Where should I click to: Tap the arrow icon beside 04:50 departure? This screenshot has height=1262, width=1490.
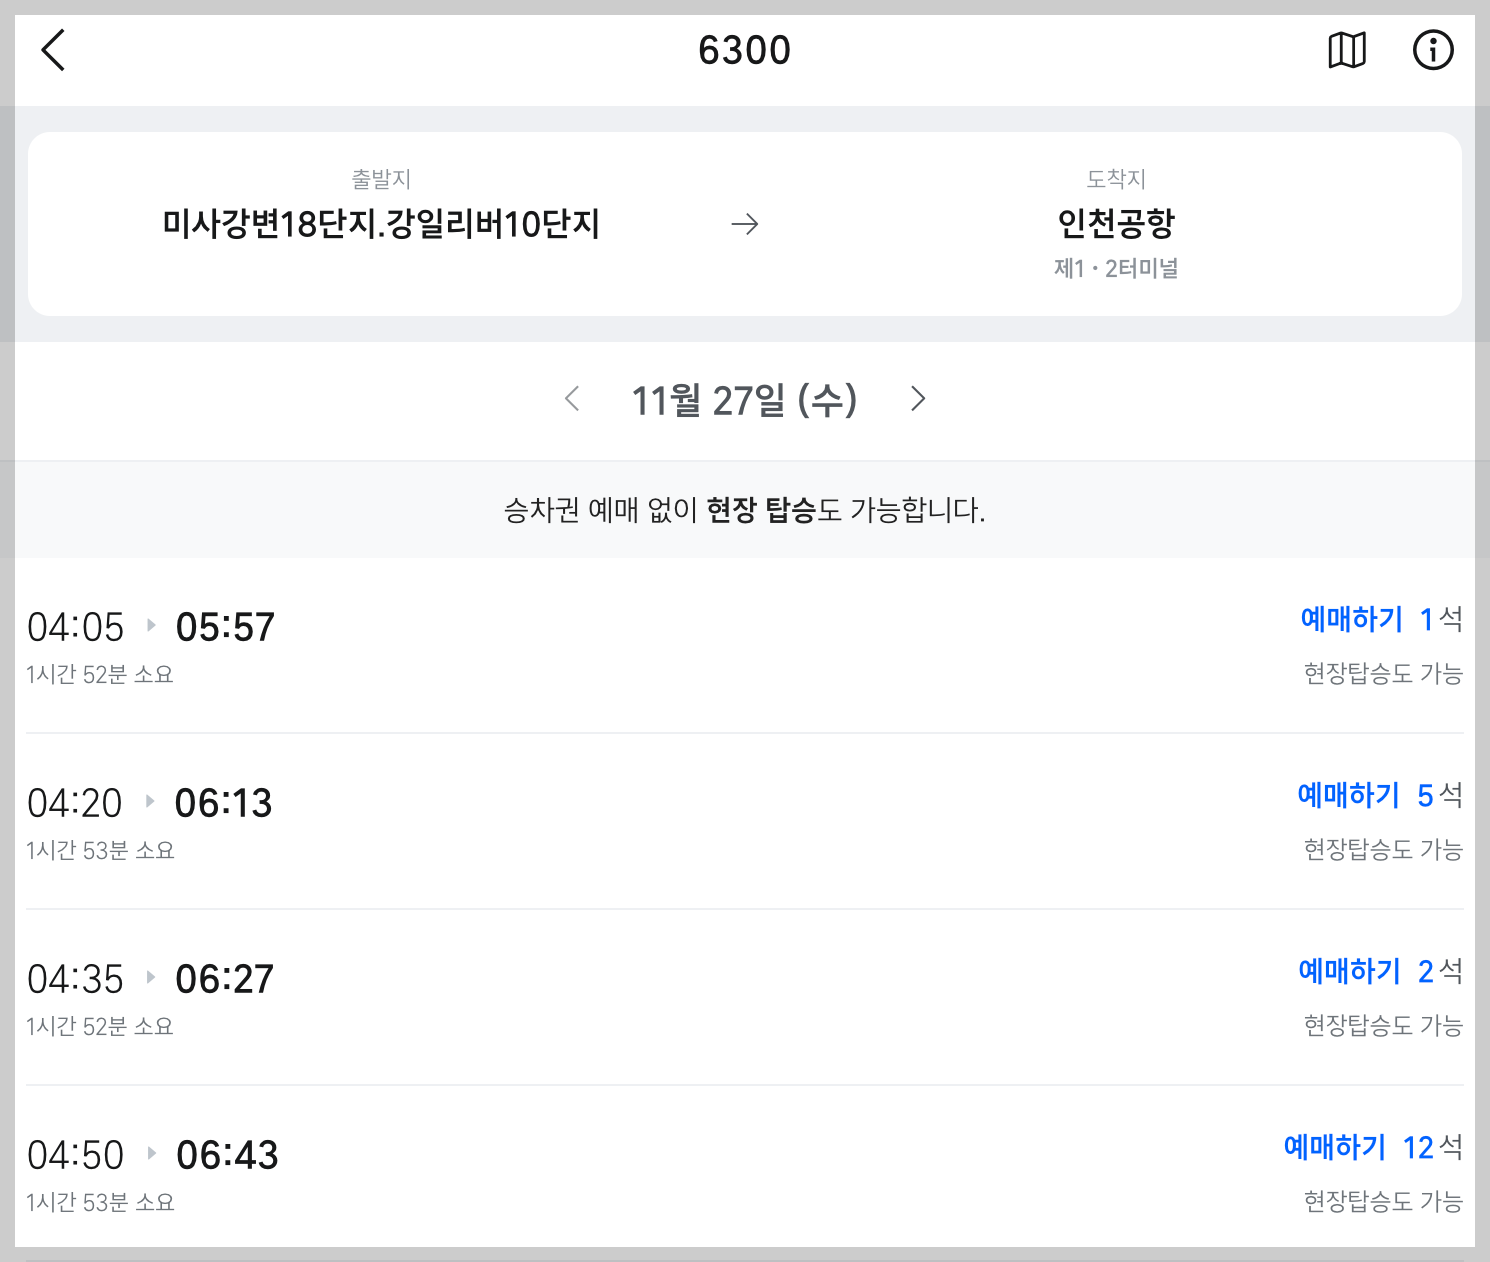152,1153
